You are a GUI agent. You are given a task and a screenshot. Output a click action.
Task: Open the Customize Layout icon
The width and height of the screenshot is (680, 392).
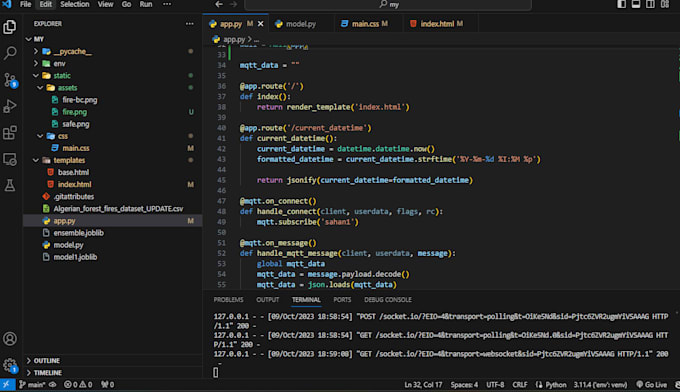(x=665, y=4)
